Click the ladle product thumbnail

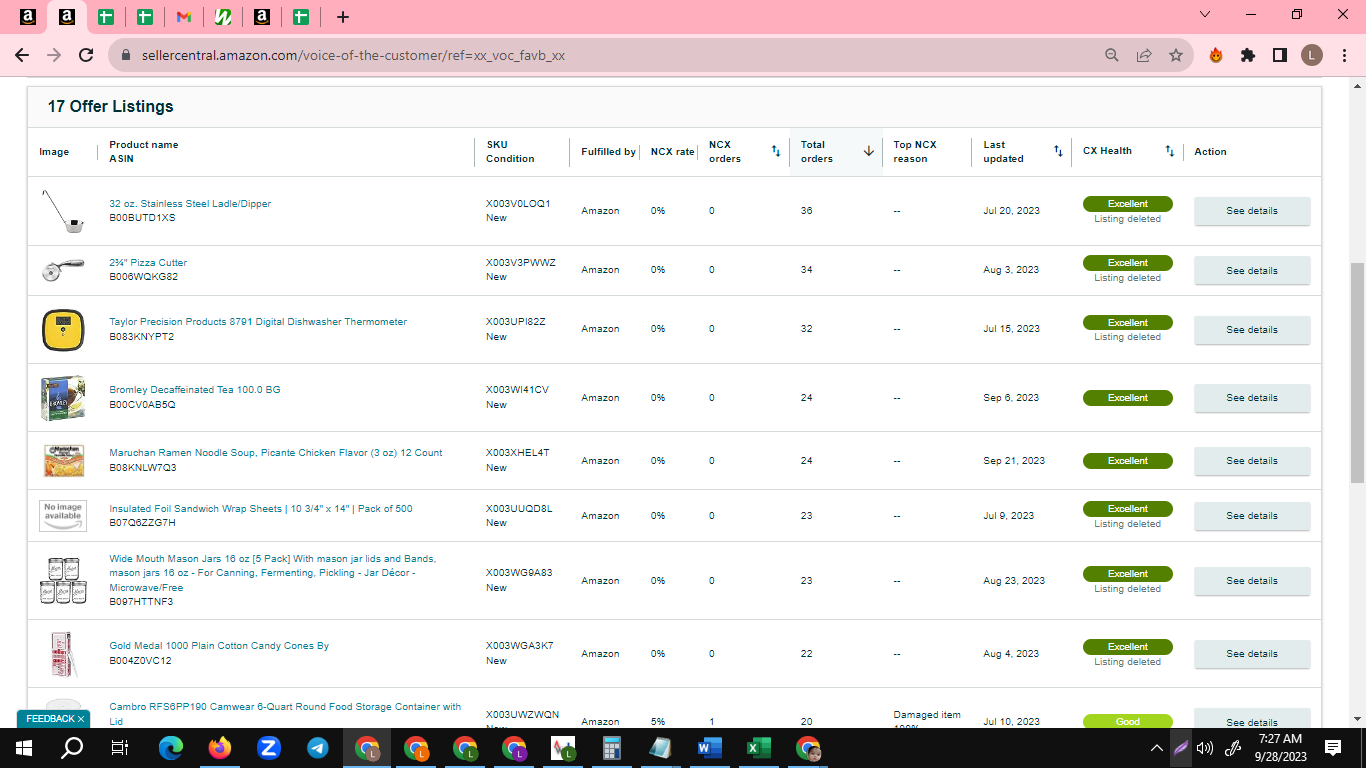click(x=62, y=211)
